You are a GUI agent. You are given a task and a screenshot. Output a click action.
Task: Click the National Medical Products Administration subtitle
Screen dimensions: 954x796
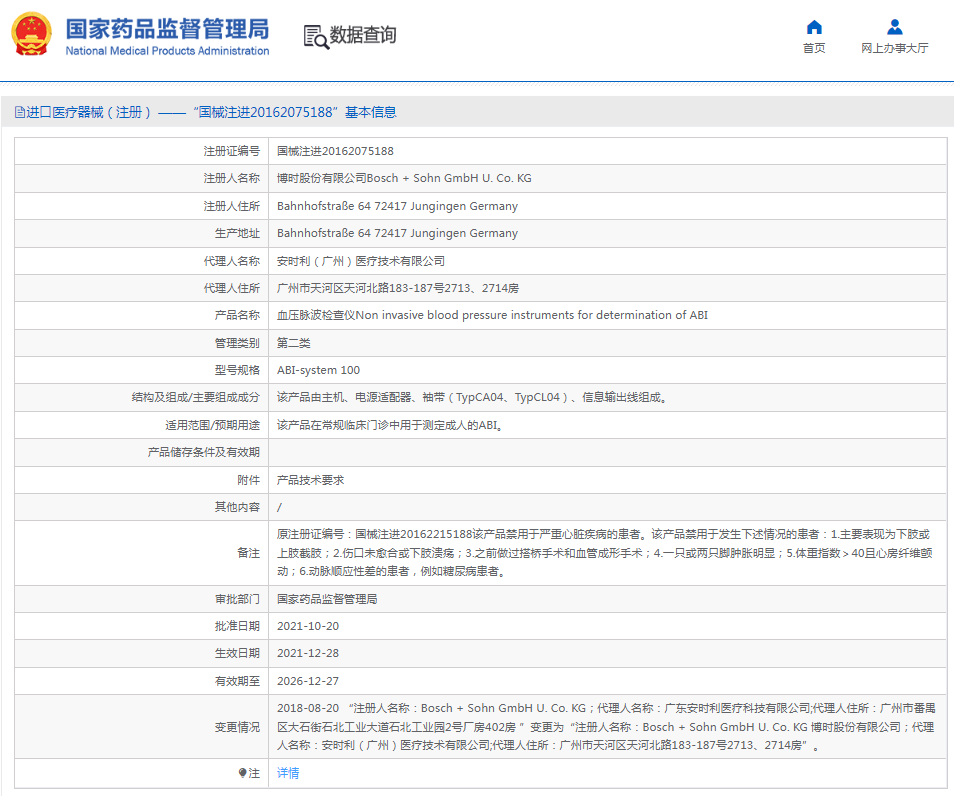pos(167,51)
